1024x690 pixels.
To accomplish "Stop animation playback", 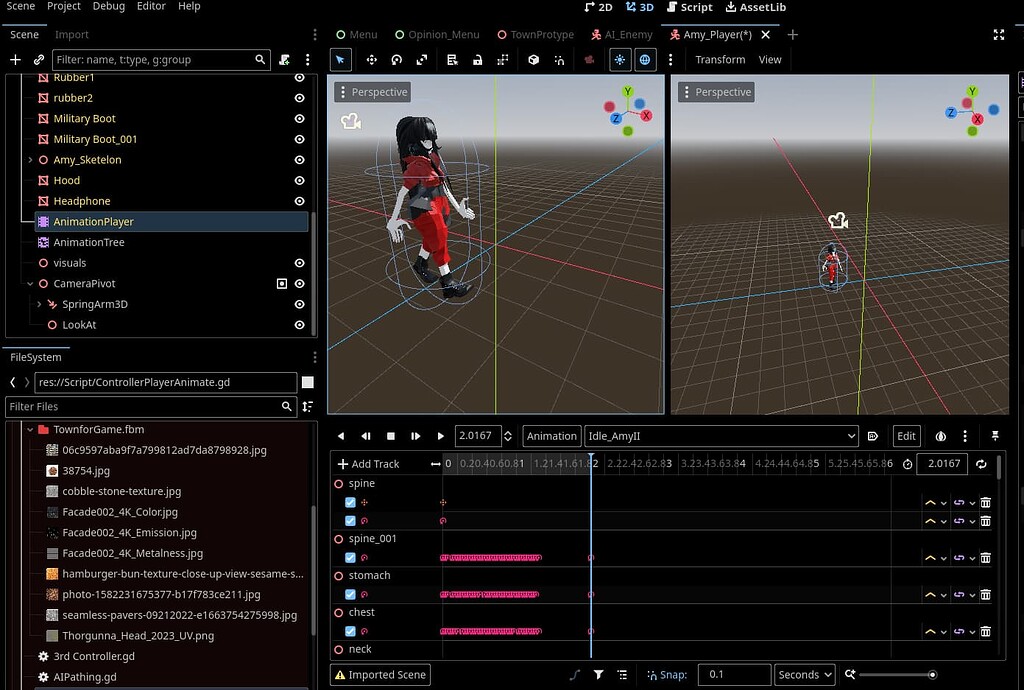I will coord(391,436).
